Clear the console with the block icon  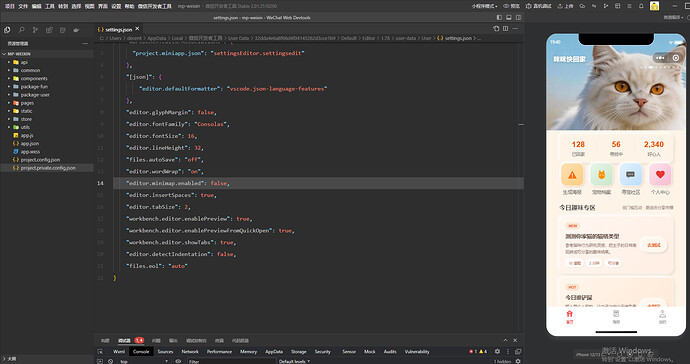(x=110, y=361)
